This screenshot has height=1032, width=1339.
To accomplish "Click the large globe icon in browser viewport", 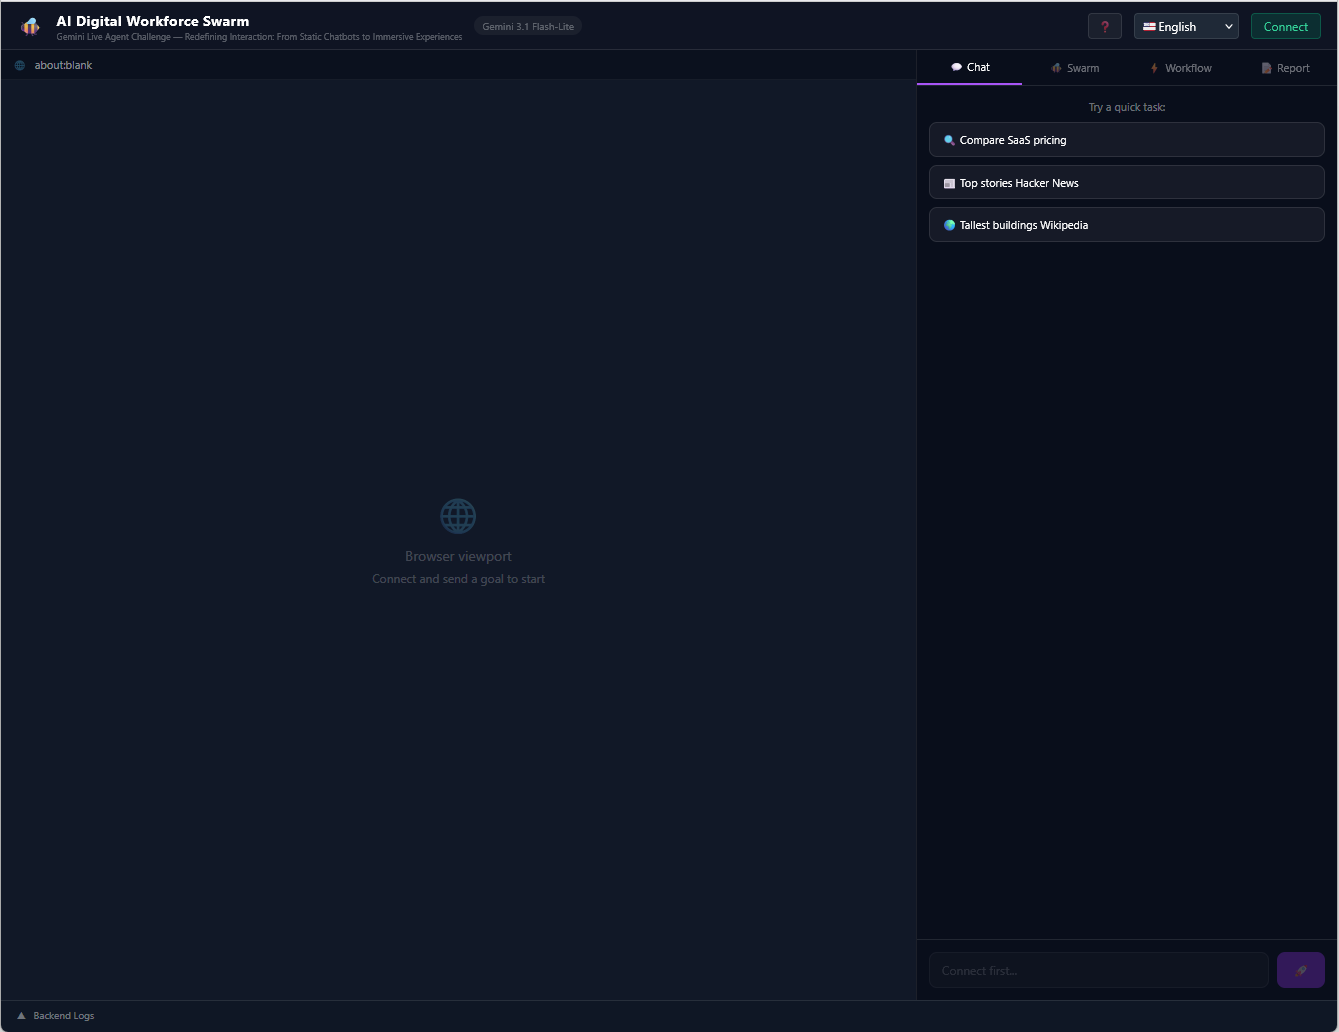I will click(x=458, y=516).
